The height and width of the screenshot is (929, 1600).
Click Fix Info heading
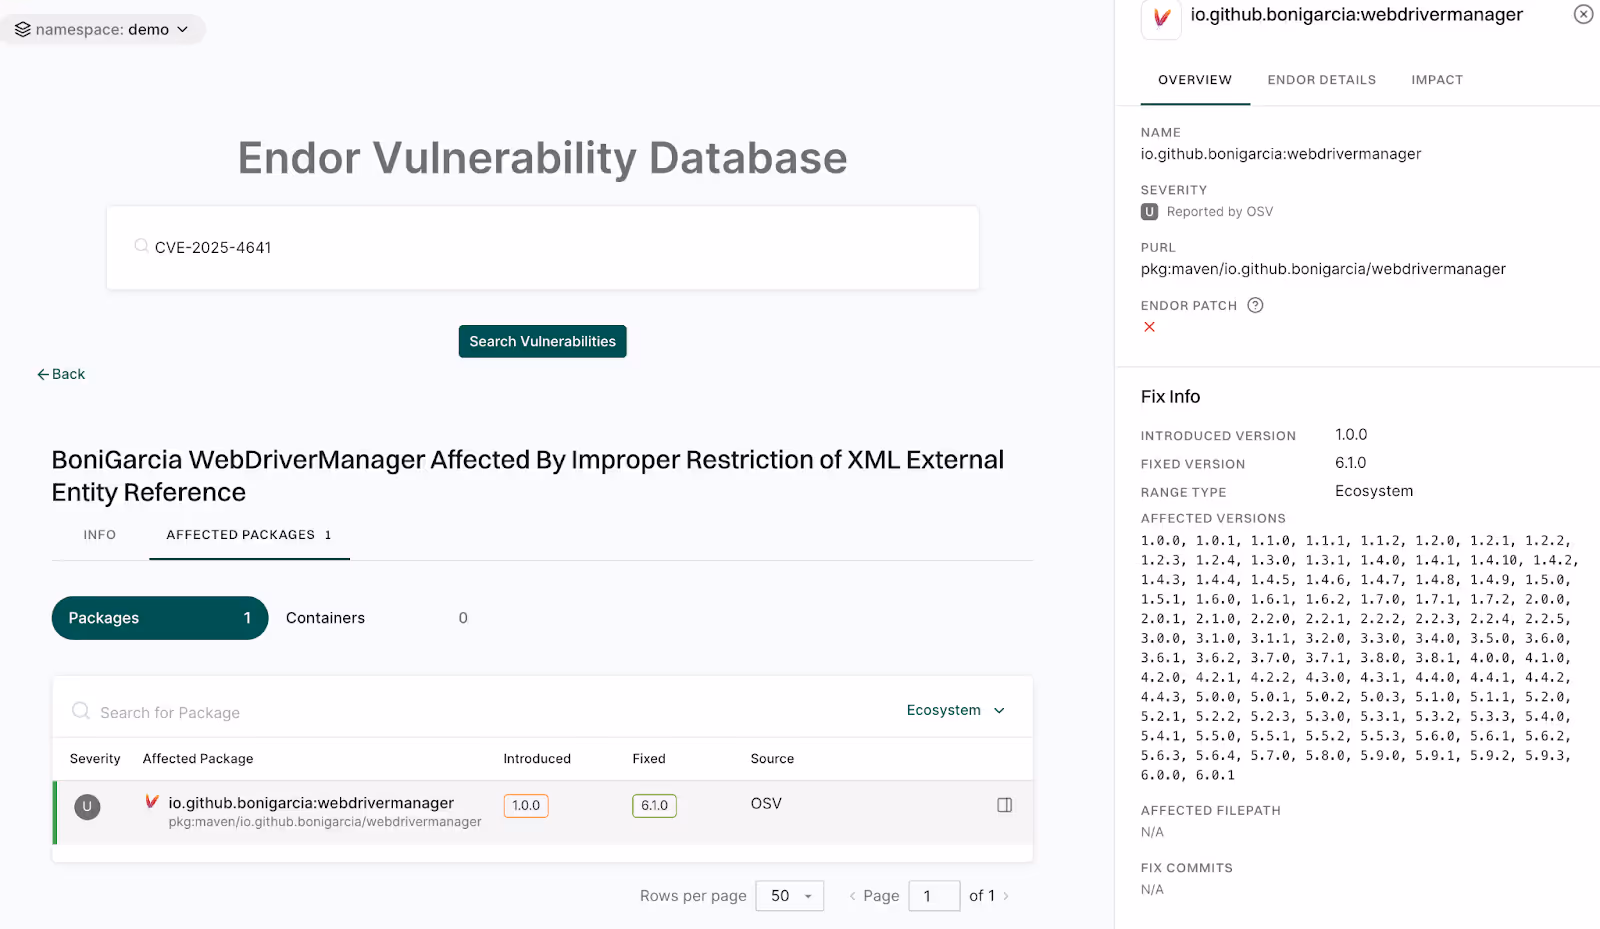click(x=1170, y=397)
